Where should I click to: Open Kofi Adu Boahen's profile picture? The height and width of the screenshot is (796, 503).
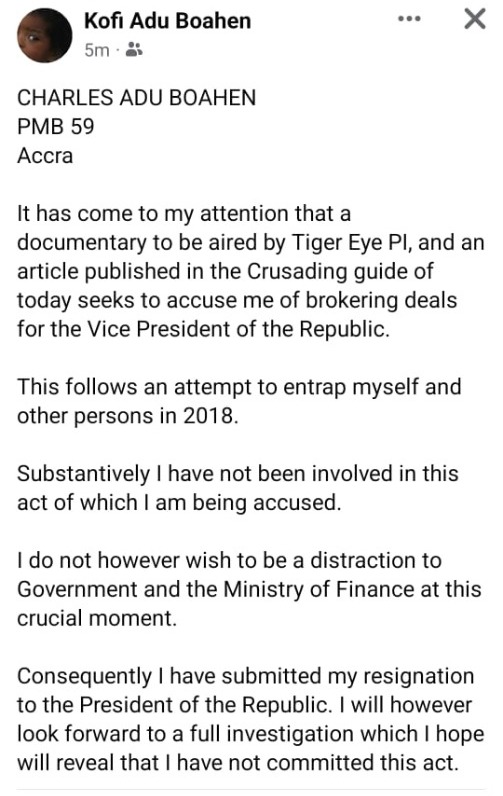[45, 35]
